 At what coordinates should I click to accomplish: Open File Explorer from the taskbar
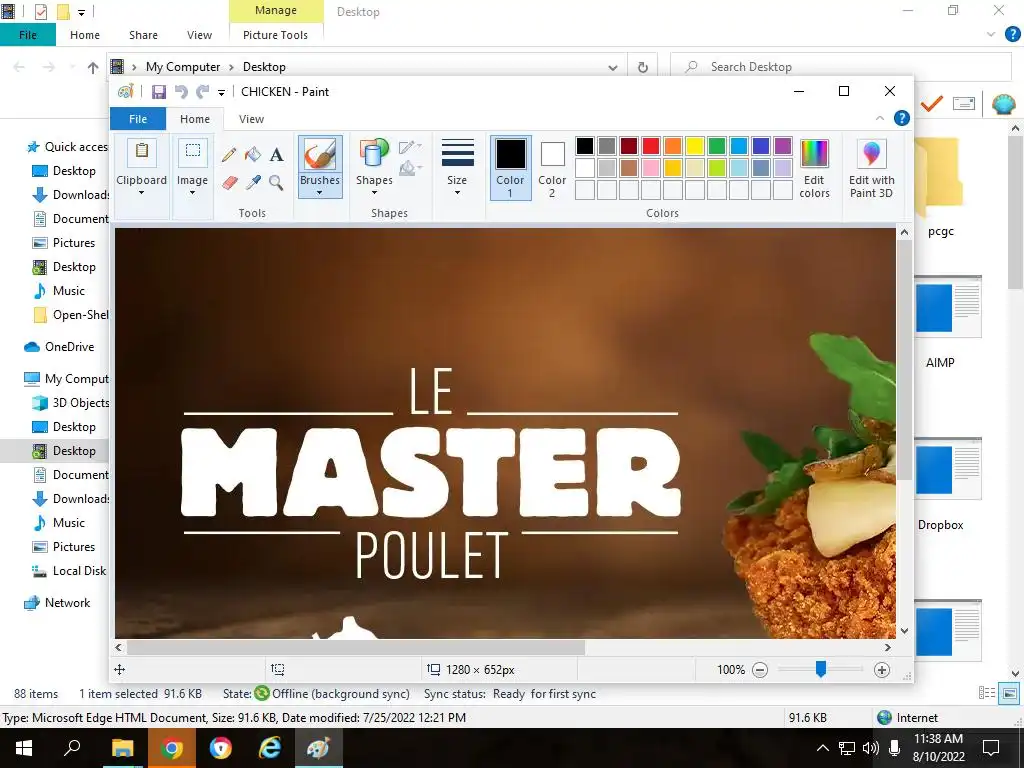pos(122,748)
